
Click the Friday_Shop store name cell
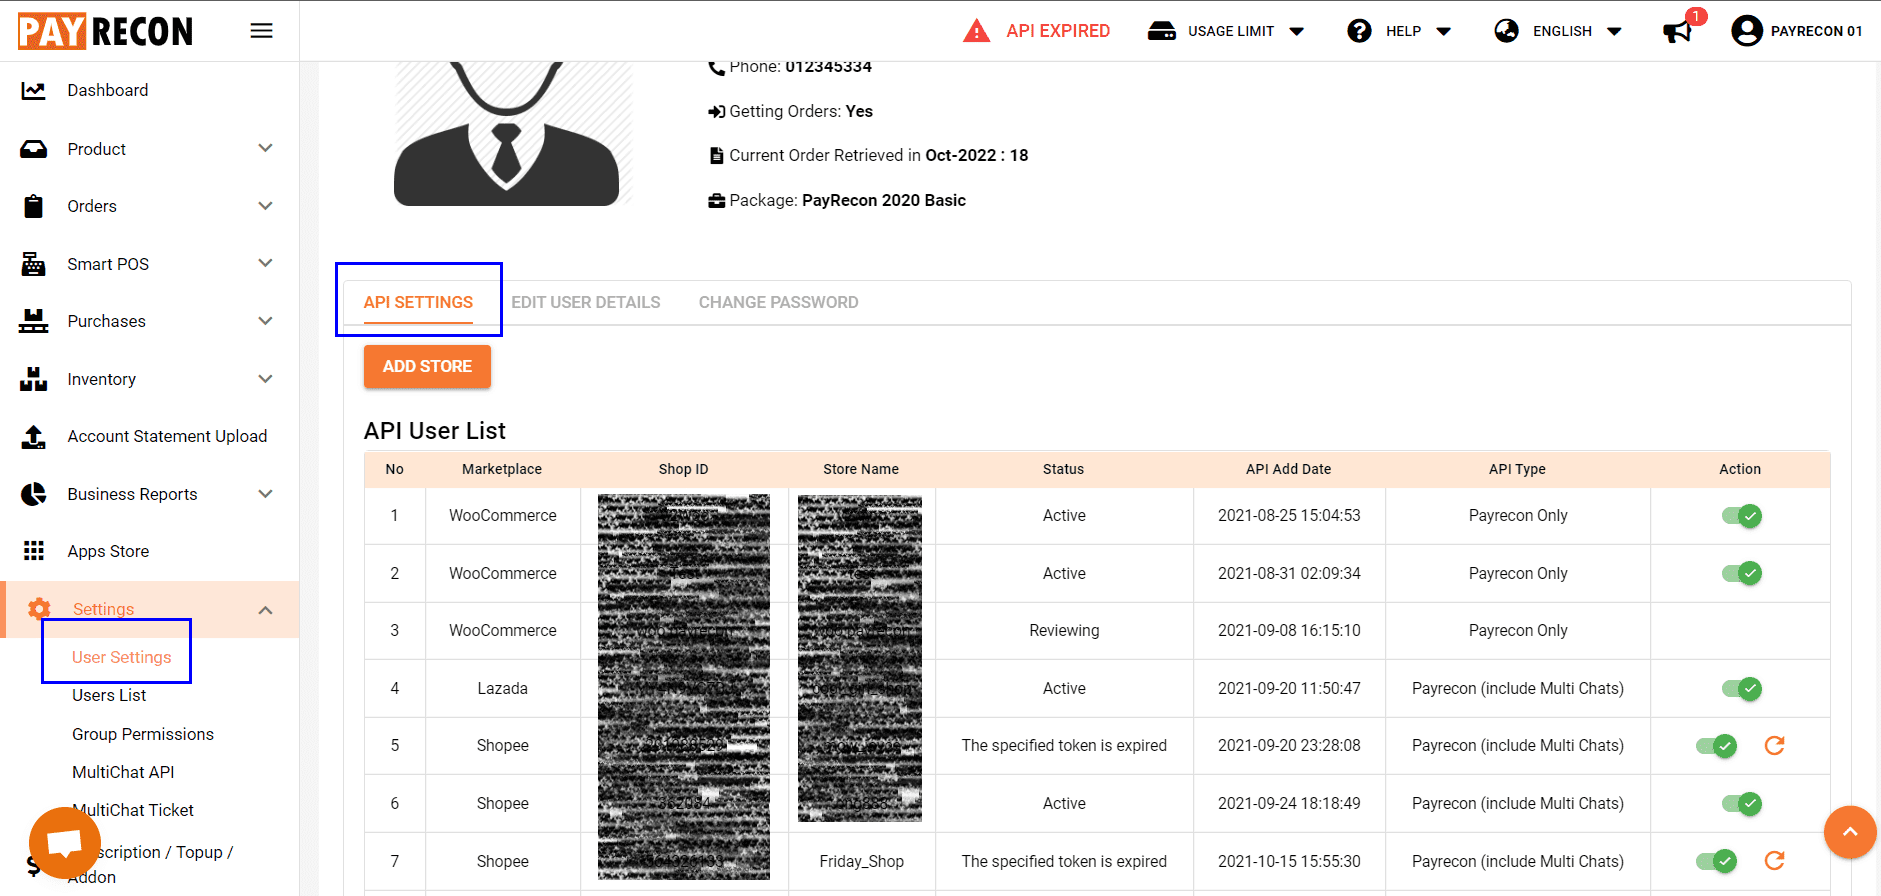(861, 861)
